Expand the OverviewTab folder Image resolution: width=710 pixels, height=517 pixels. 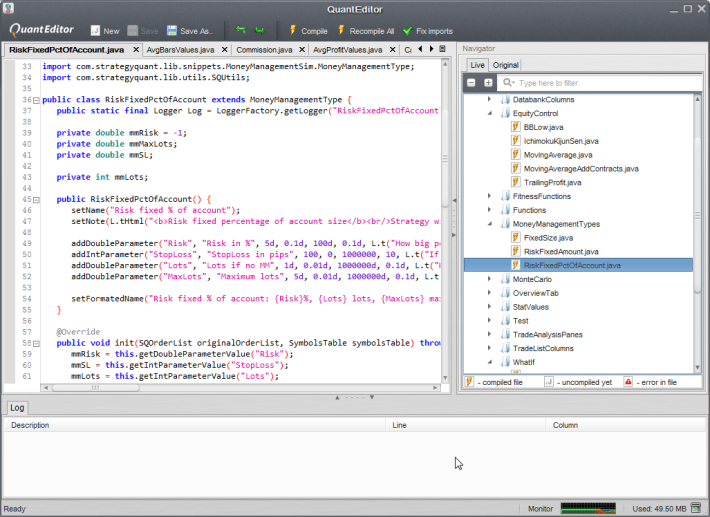coord(489,293)
